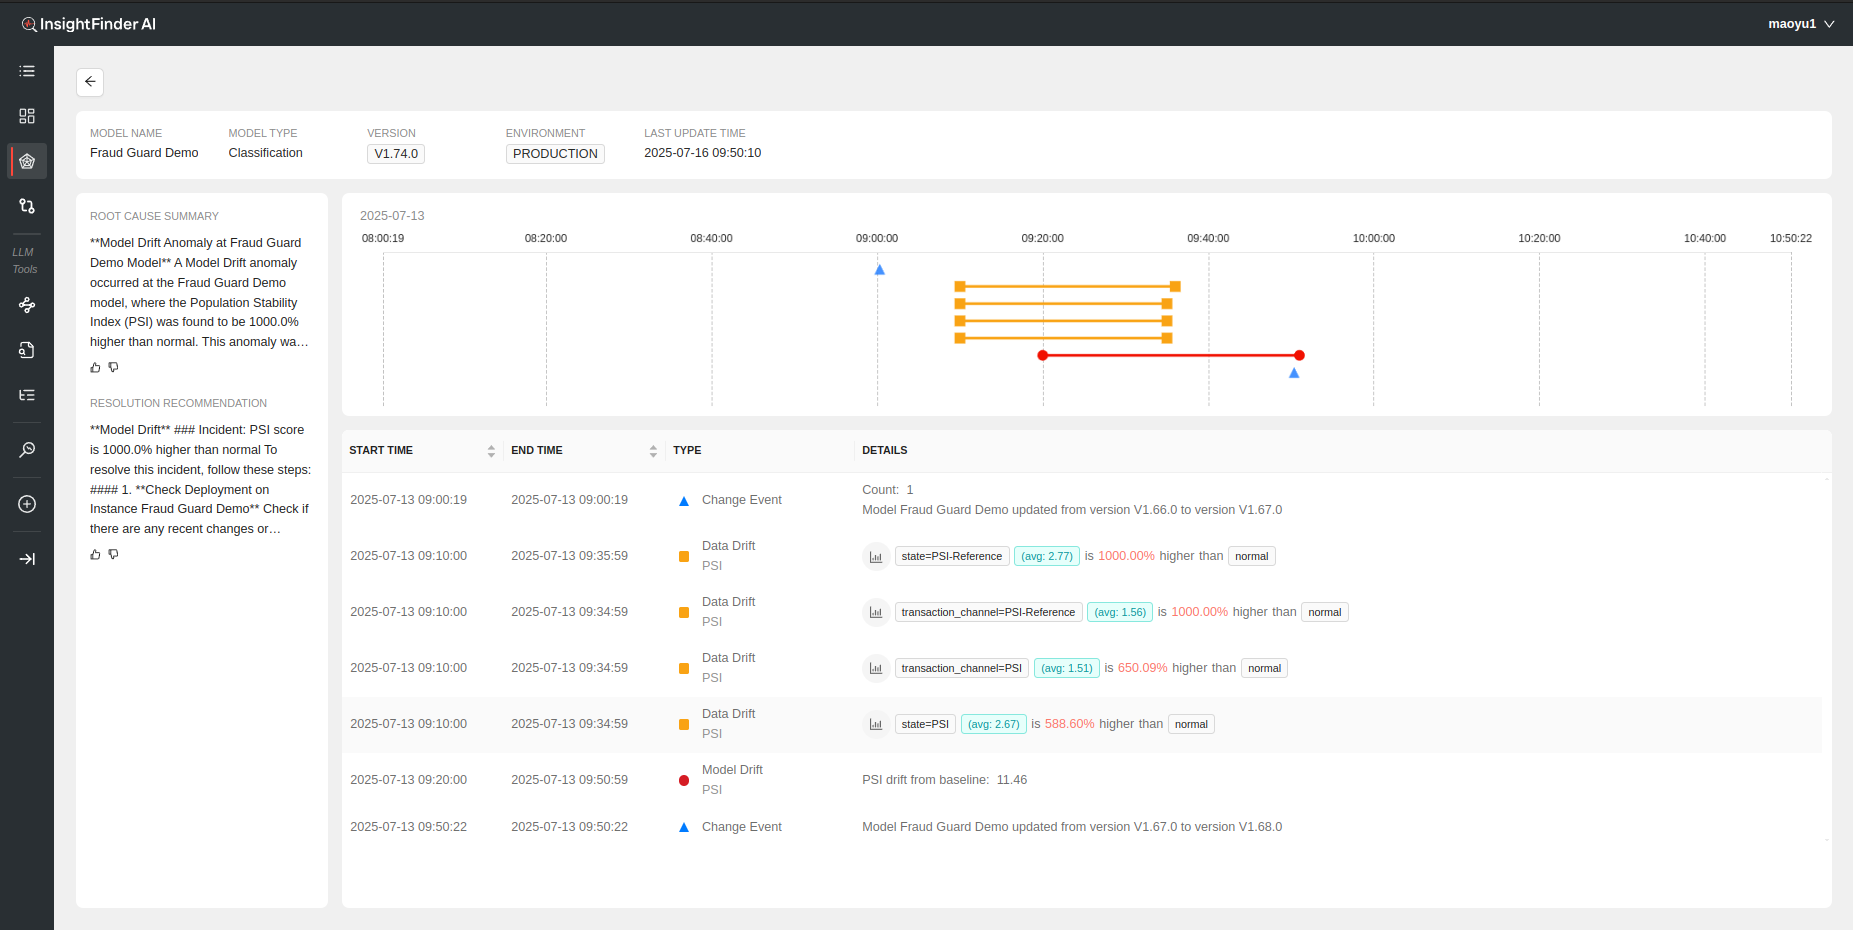Sort table by End Time column
Viewport: 1853px width, 930px height.
pos(653,451)
